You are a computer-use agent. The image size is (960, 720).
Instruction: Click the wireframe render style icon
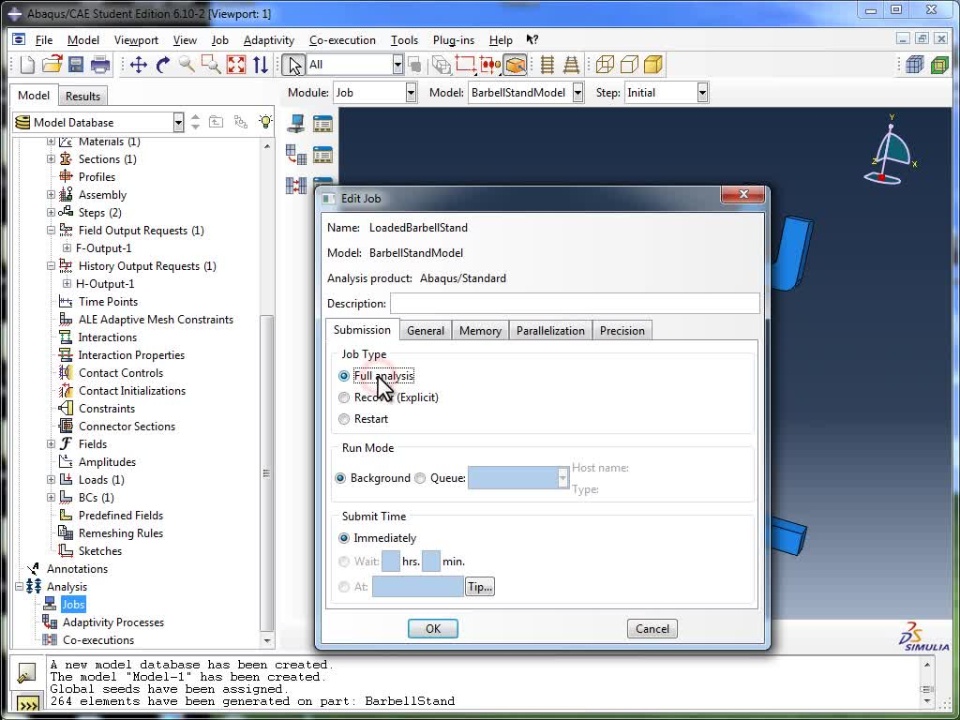605,64
